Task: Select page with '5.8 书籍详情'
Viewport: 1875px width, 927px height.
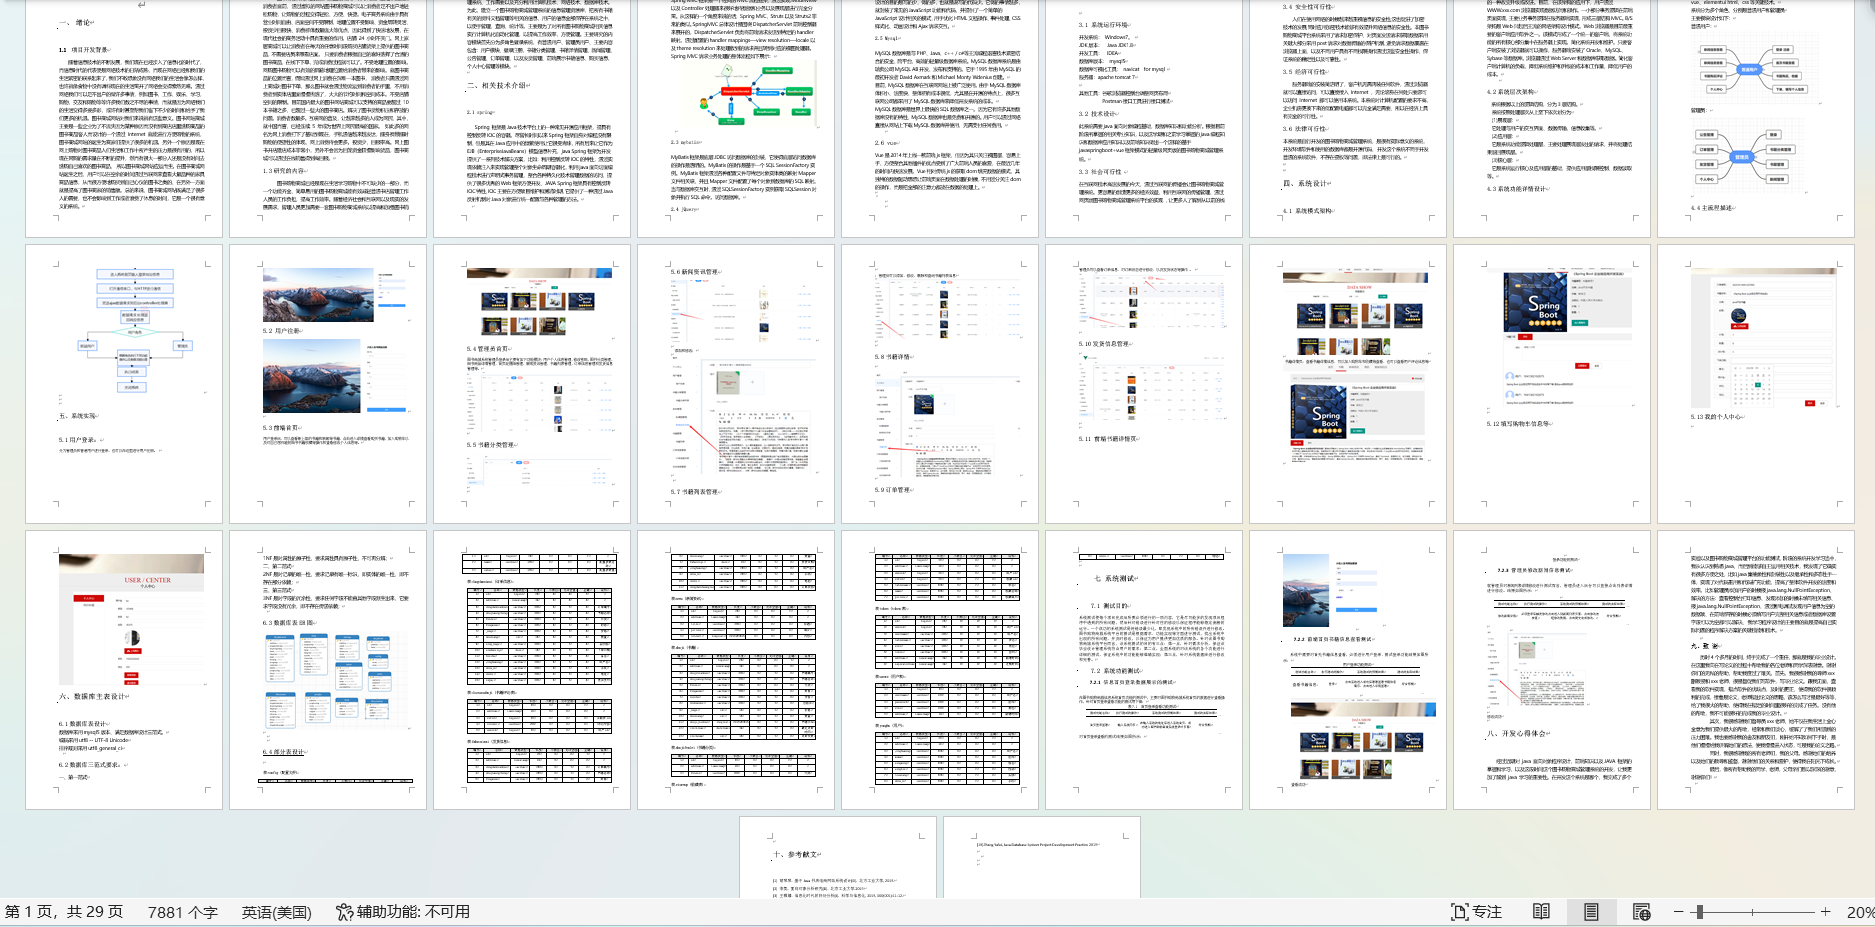Action: (x=940, y=384)
